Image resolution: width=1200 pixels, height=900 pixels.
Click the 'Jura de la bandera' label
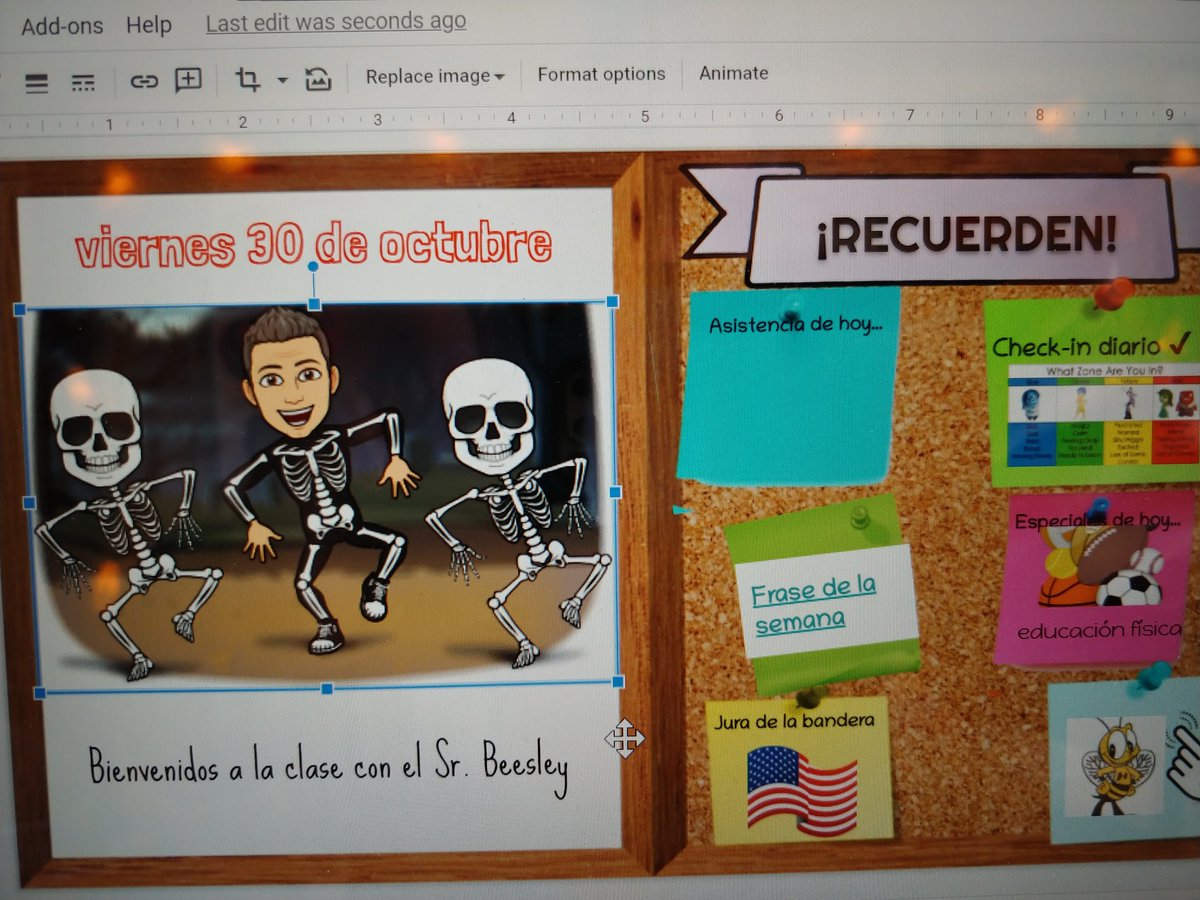click(x=795, y=720)
